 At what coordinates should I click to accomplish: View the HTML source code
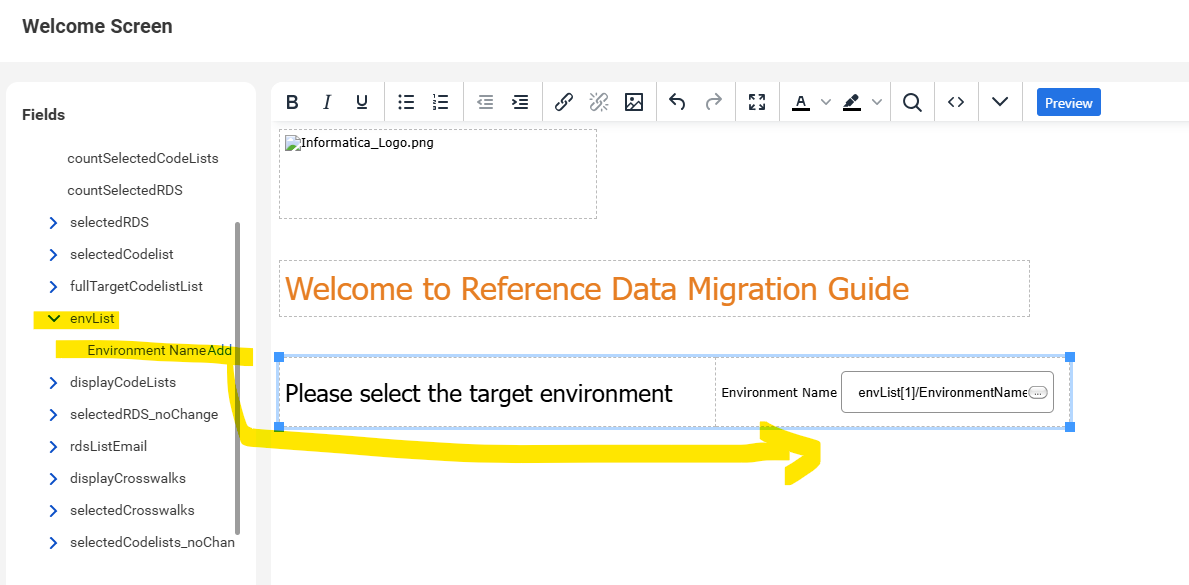pos(956,102)
